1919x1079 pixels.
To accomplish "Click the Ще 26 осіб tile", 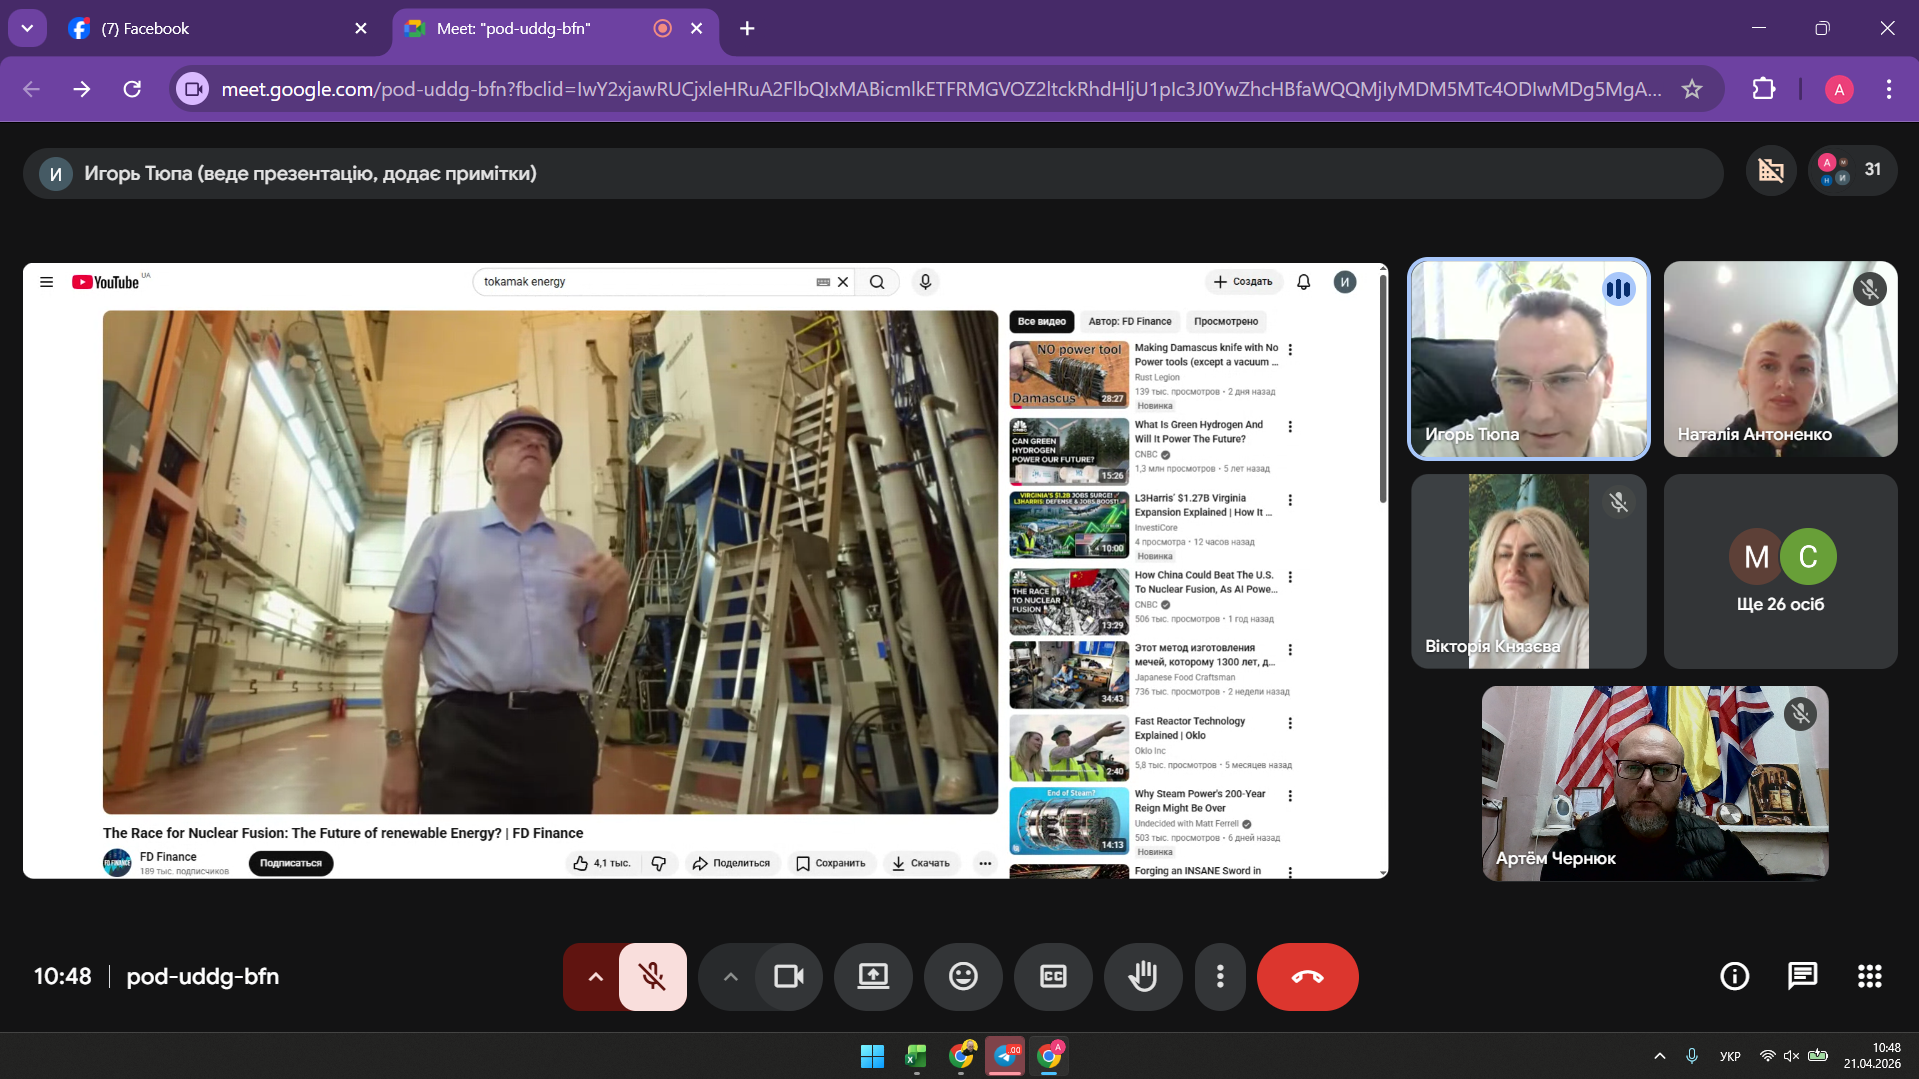I will pos(1780,571).
